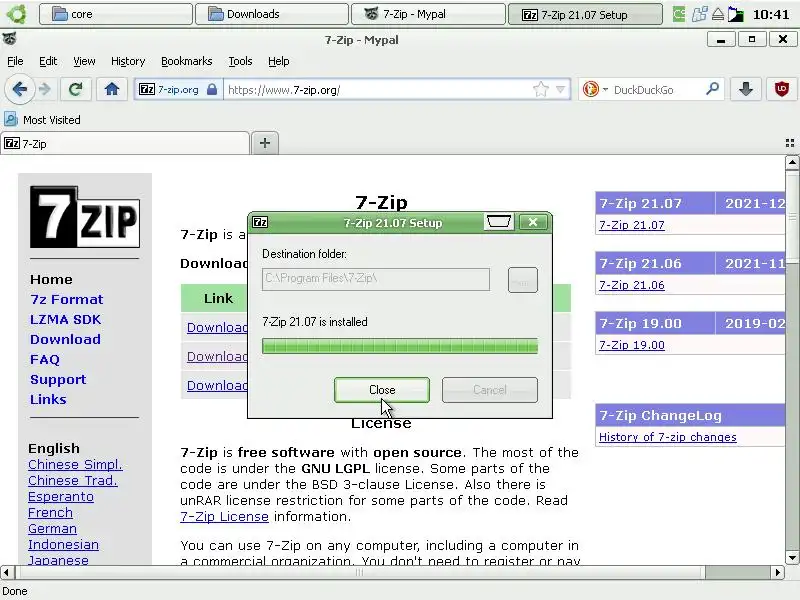The height and width of the screenshot is (600, 800).
Task: Switch to Downloads taskbar window
Action: tap(272, 14)
